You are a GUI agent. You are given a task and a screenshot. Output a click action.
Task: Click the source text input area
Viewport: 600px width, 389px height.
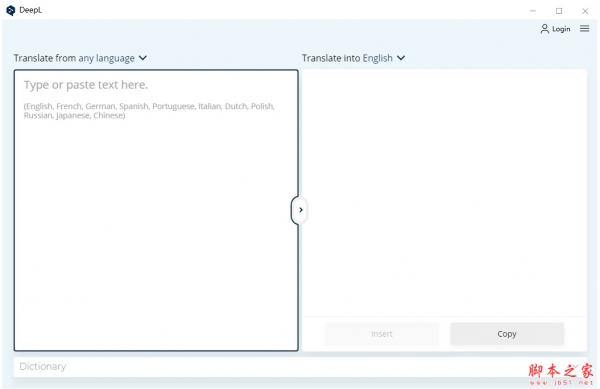click(x=156, y=210)
